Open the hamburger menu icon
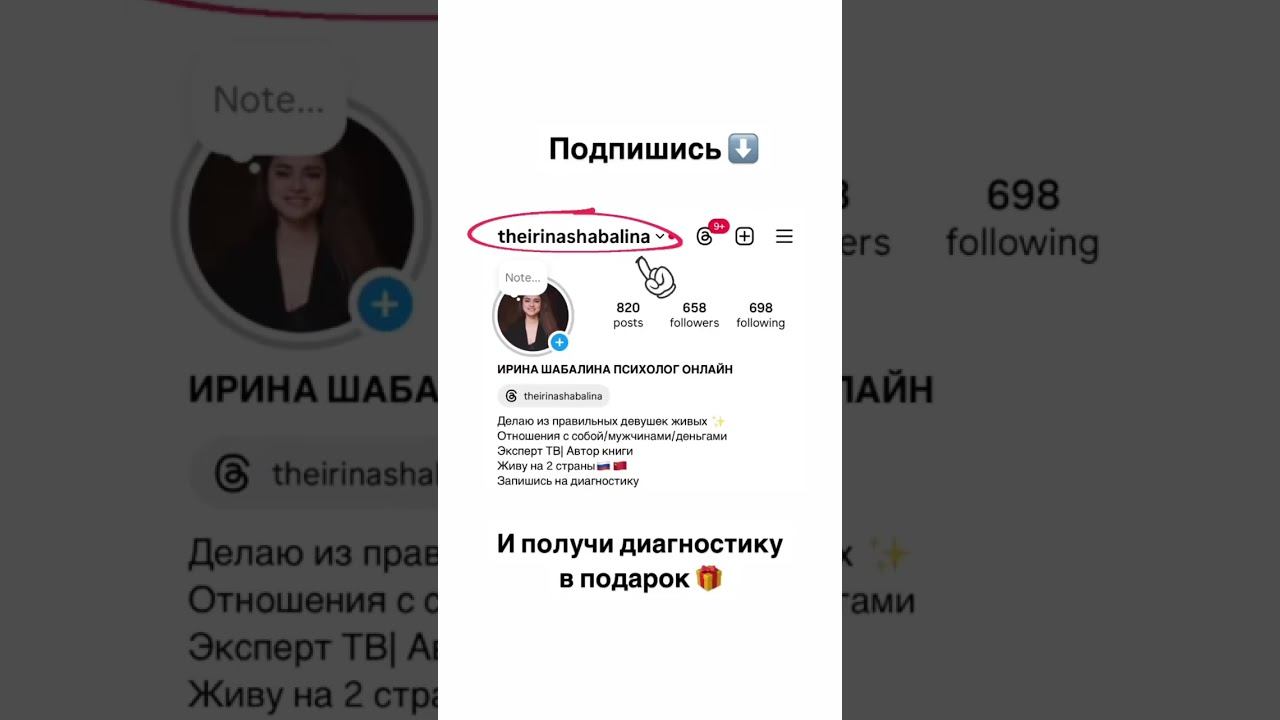1280x720 pixels. pyautogui.click(x=784, y=236)
